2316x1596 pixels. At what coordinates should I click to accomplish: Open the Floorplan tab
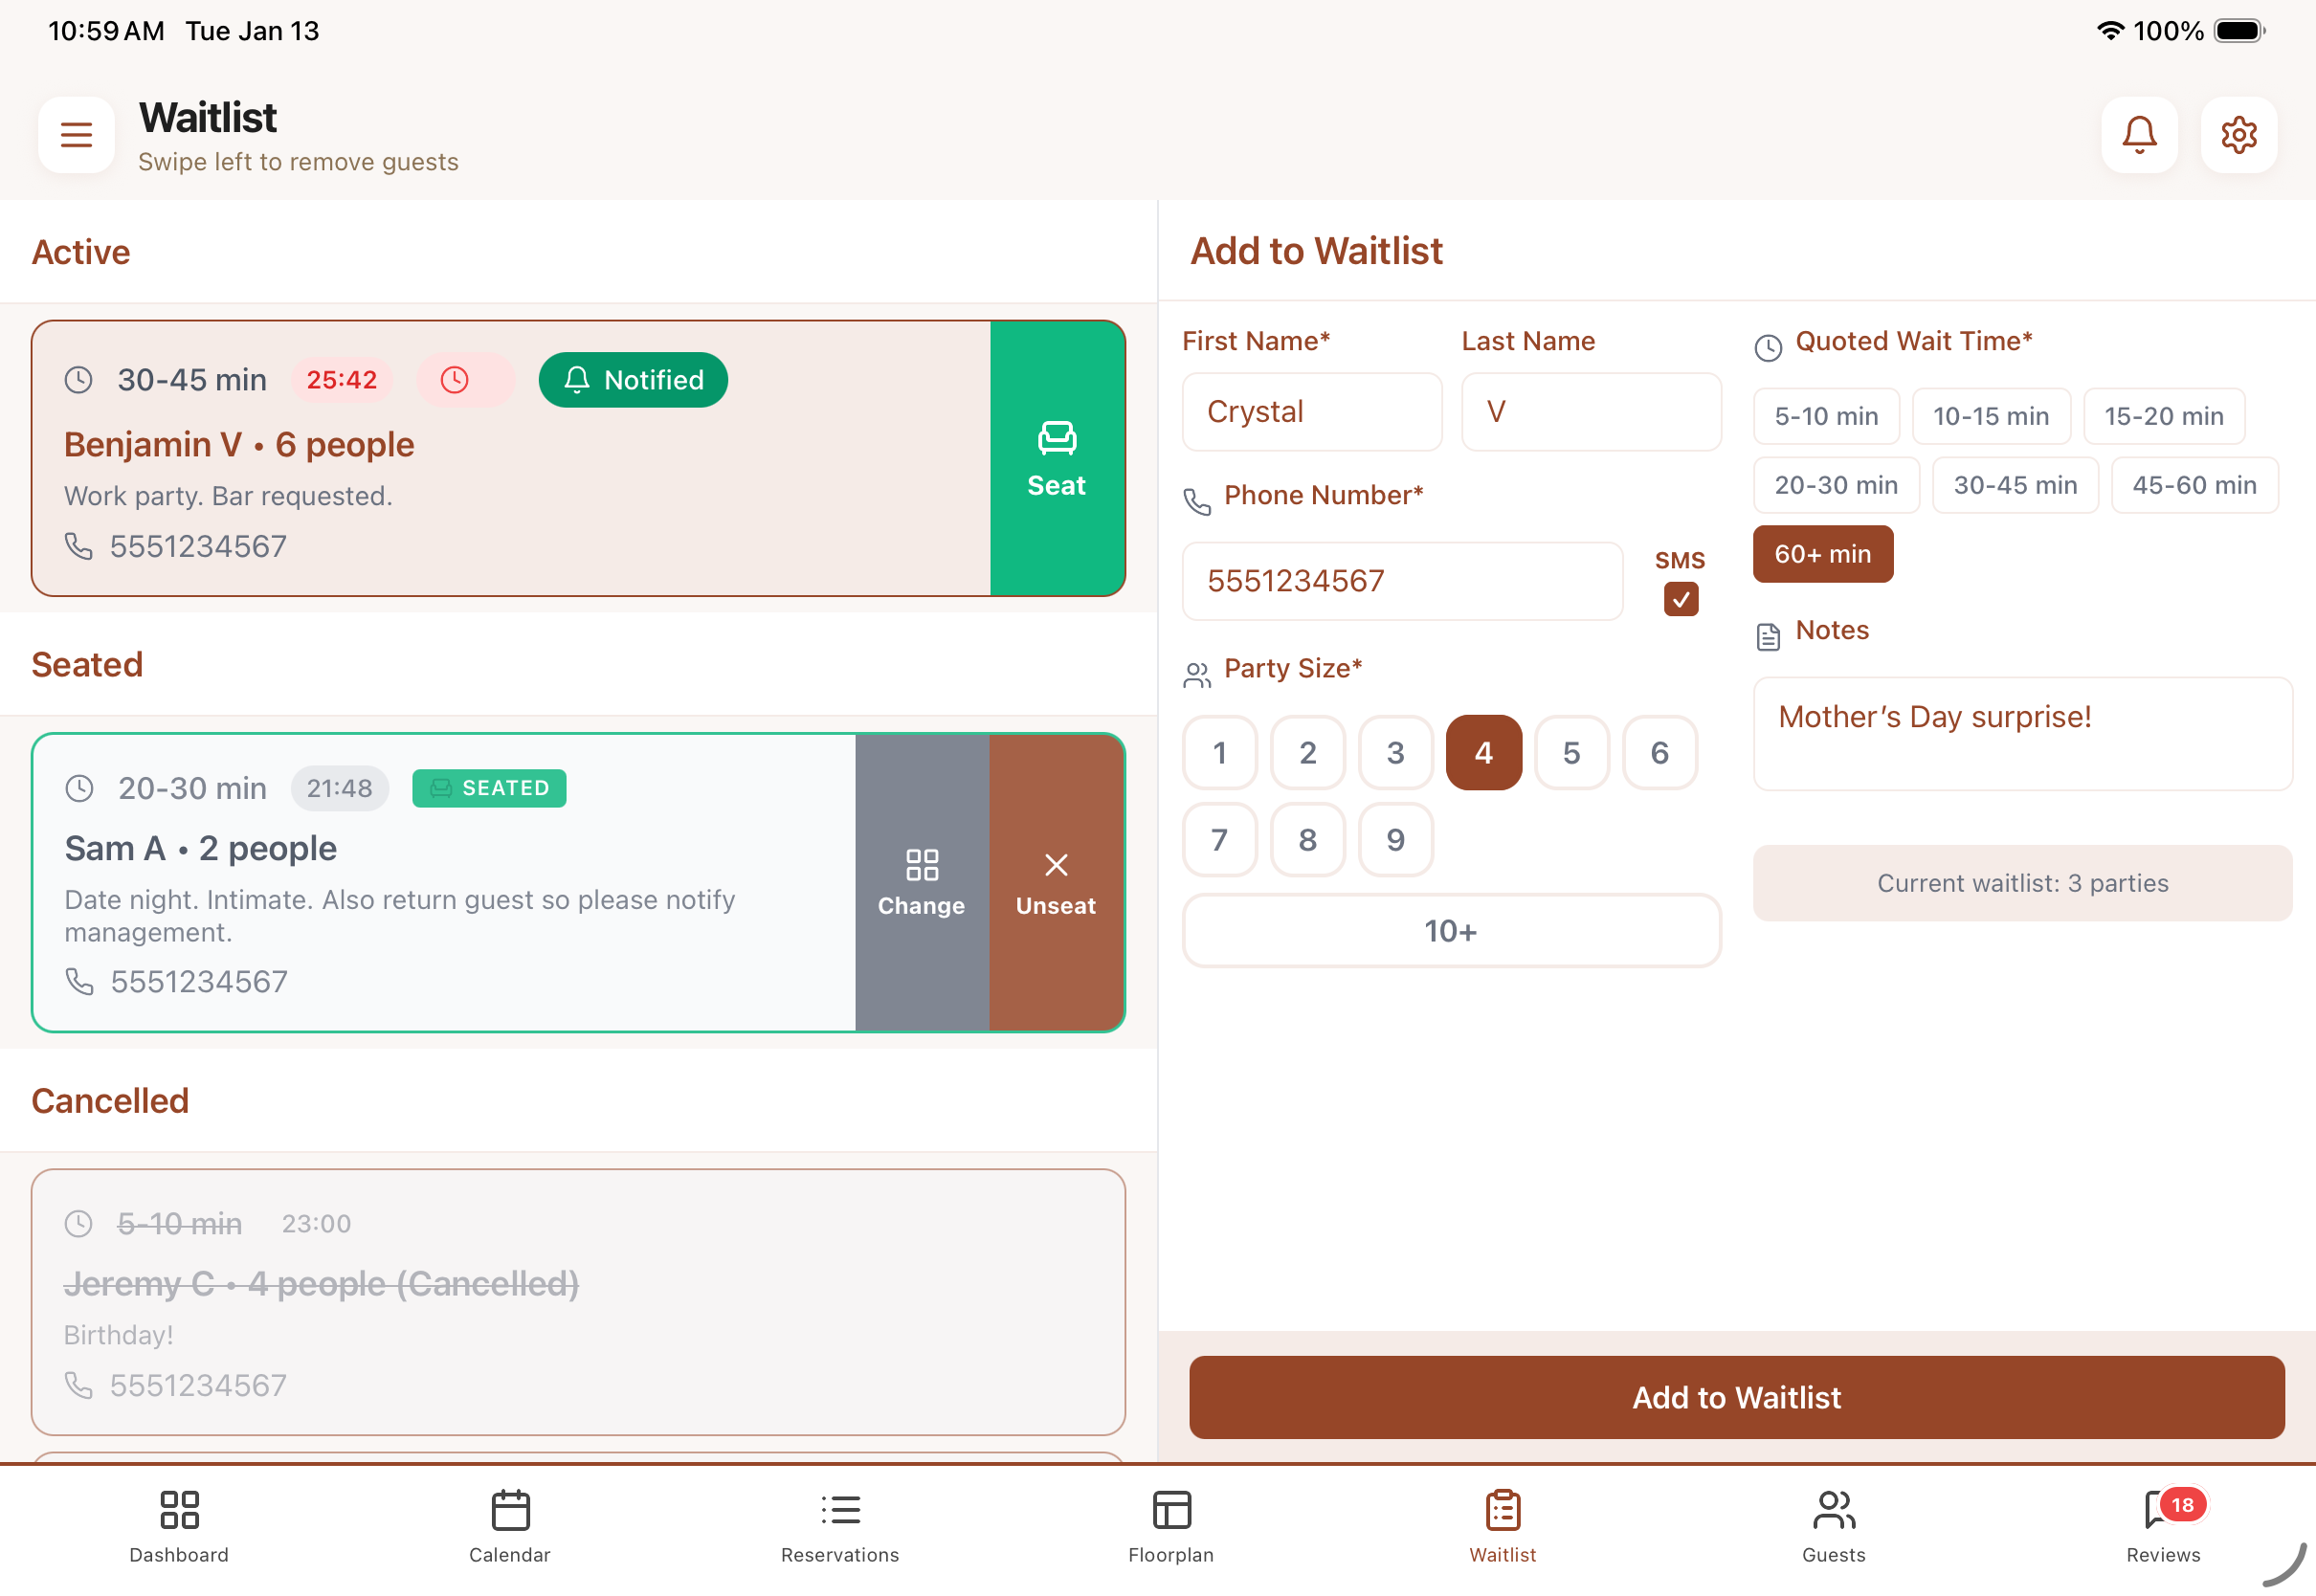click(x=1170, y=1525)
